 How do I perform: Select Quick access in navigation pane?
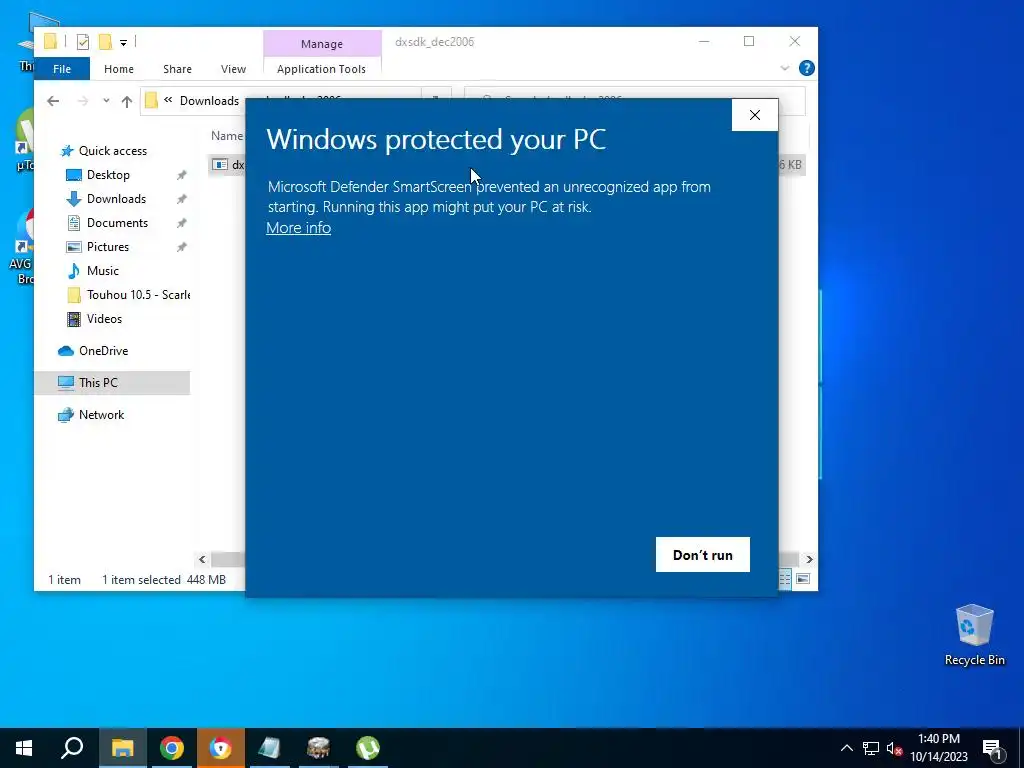tap(113, 151)
